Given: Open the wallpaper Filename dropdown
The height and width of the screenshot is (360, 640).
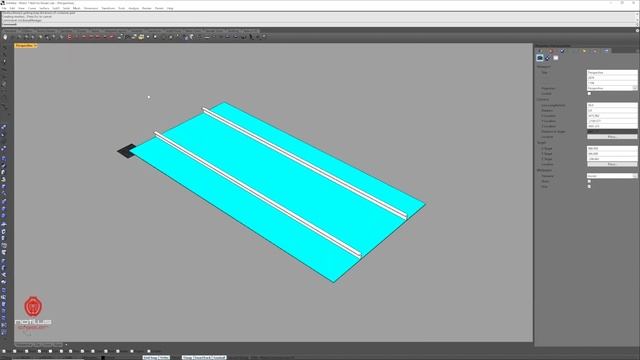Looking at the screenshot, I should 612,176.
